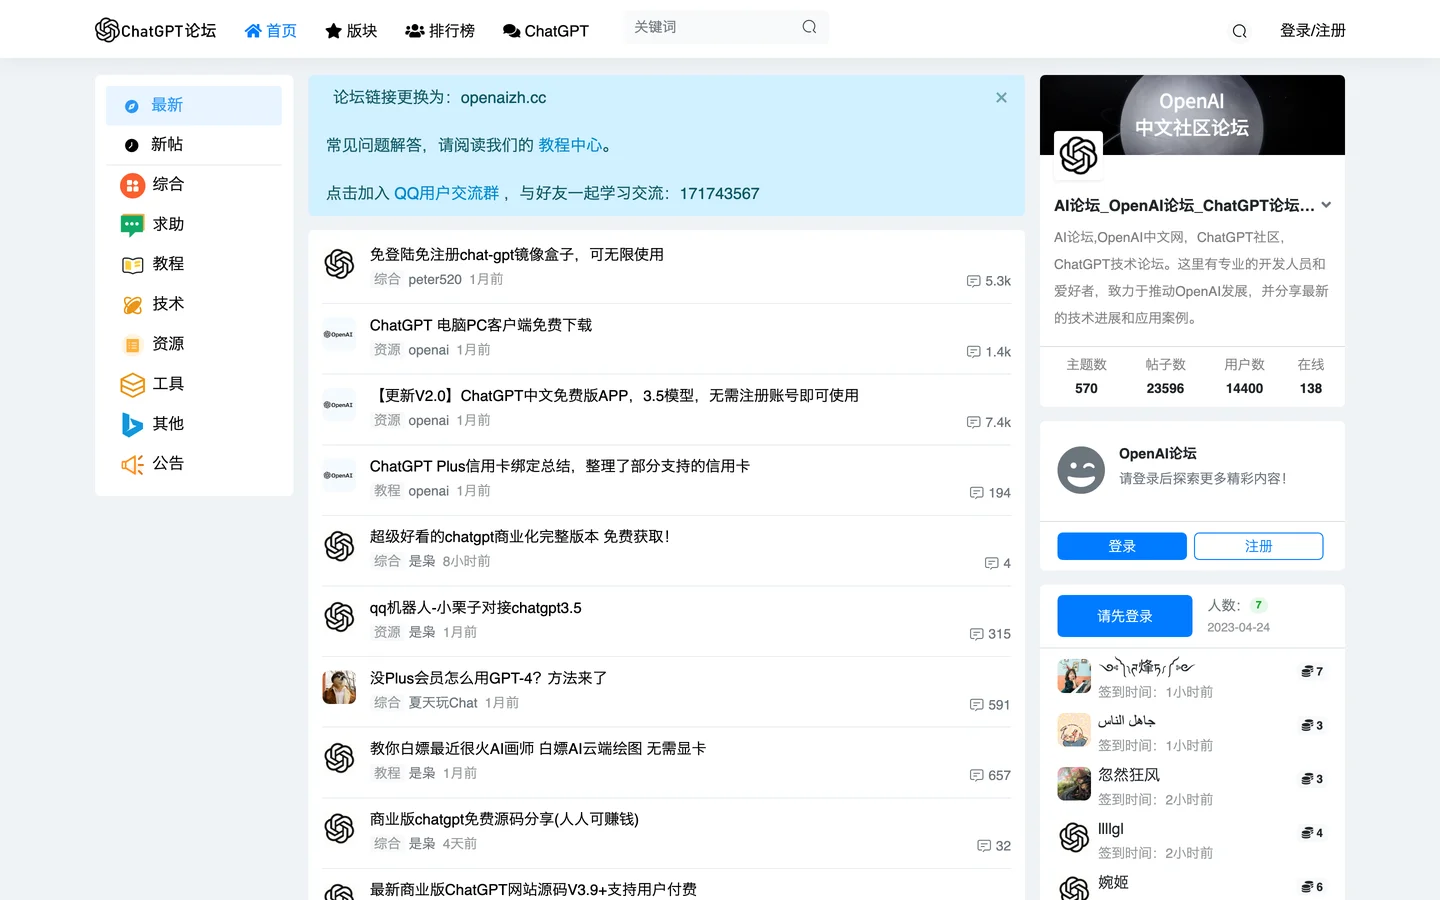Click the 求助 chat bubble icon
1440x900 pixels.
[132, 225]
